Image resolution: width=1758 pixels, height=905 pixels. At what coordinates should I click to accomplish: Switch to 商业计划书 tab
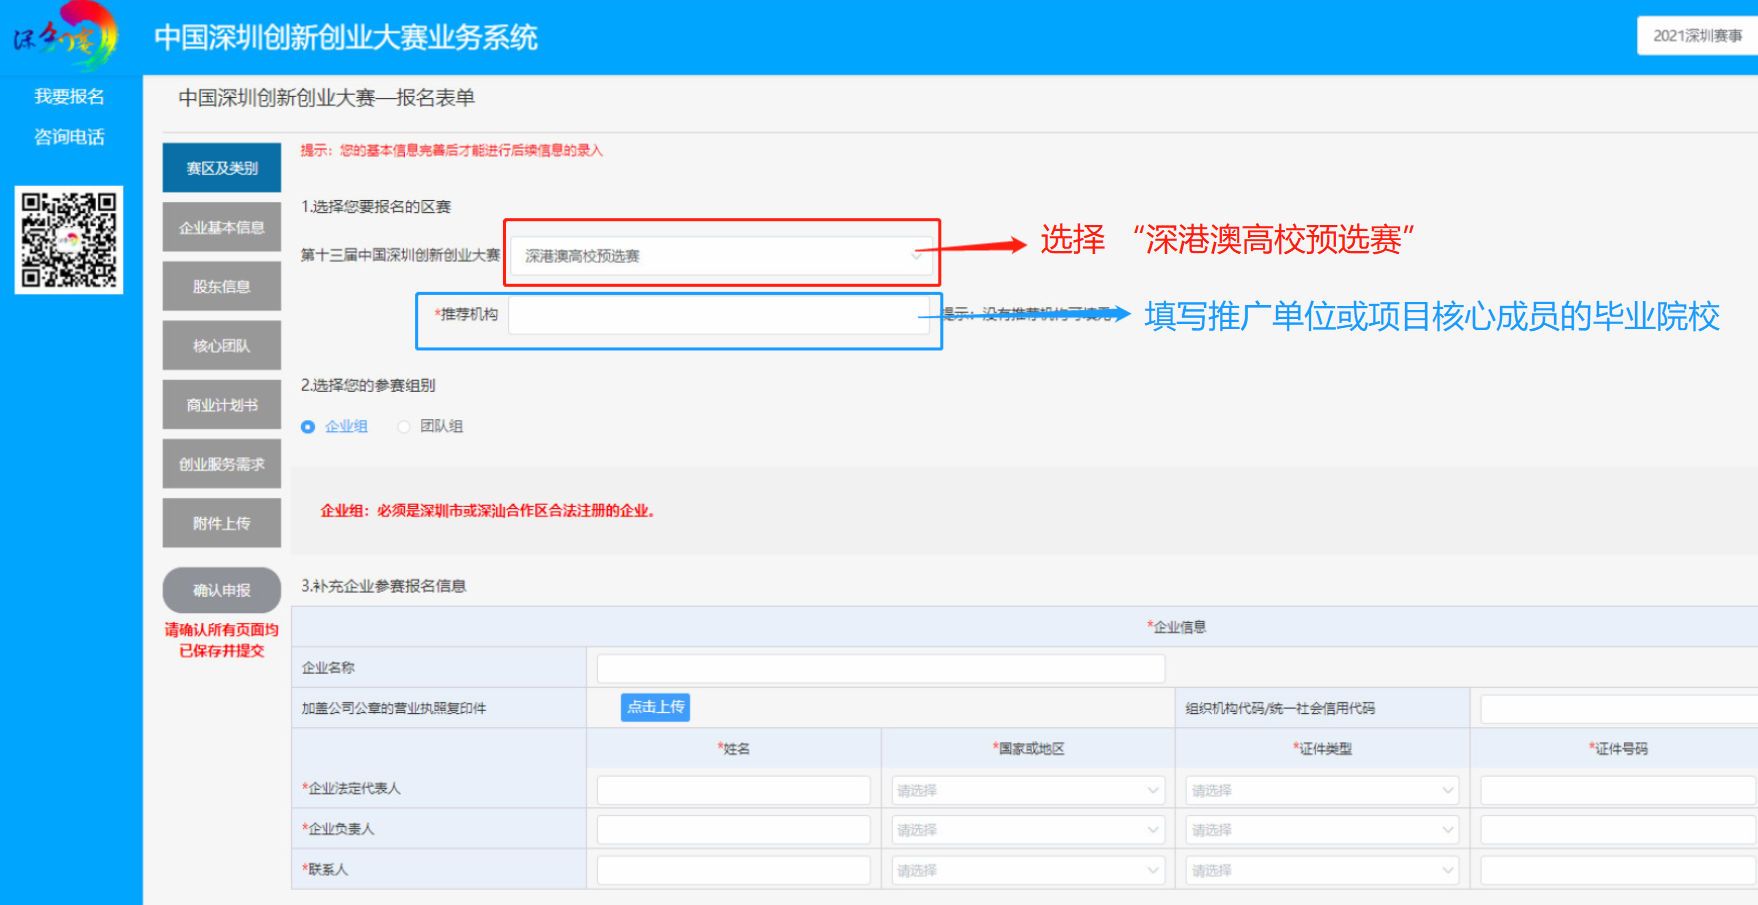tap(222, 405)
